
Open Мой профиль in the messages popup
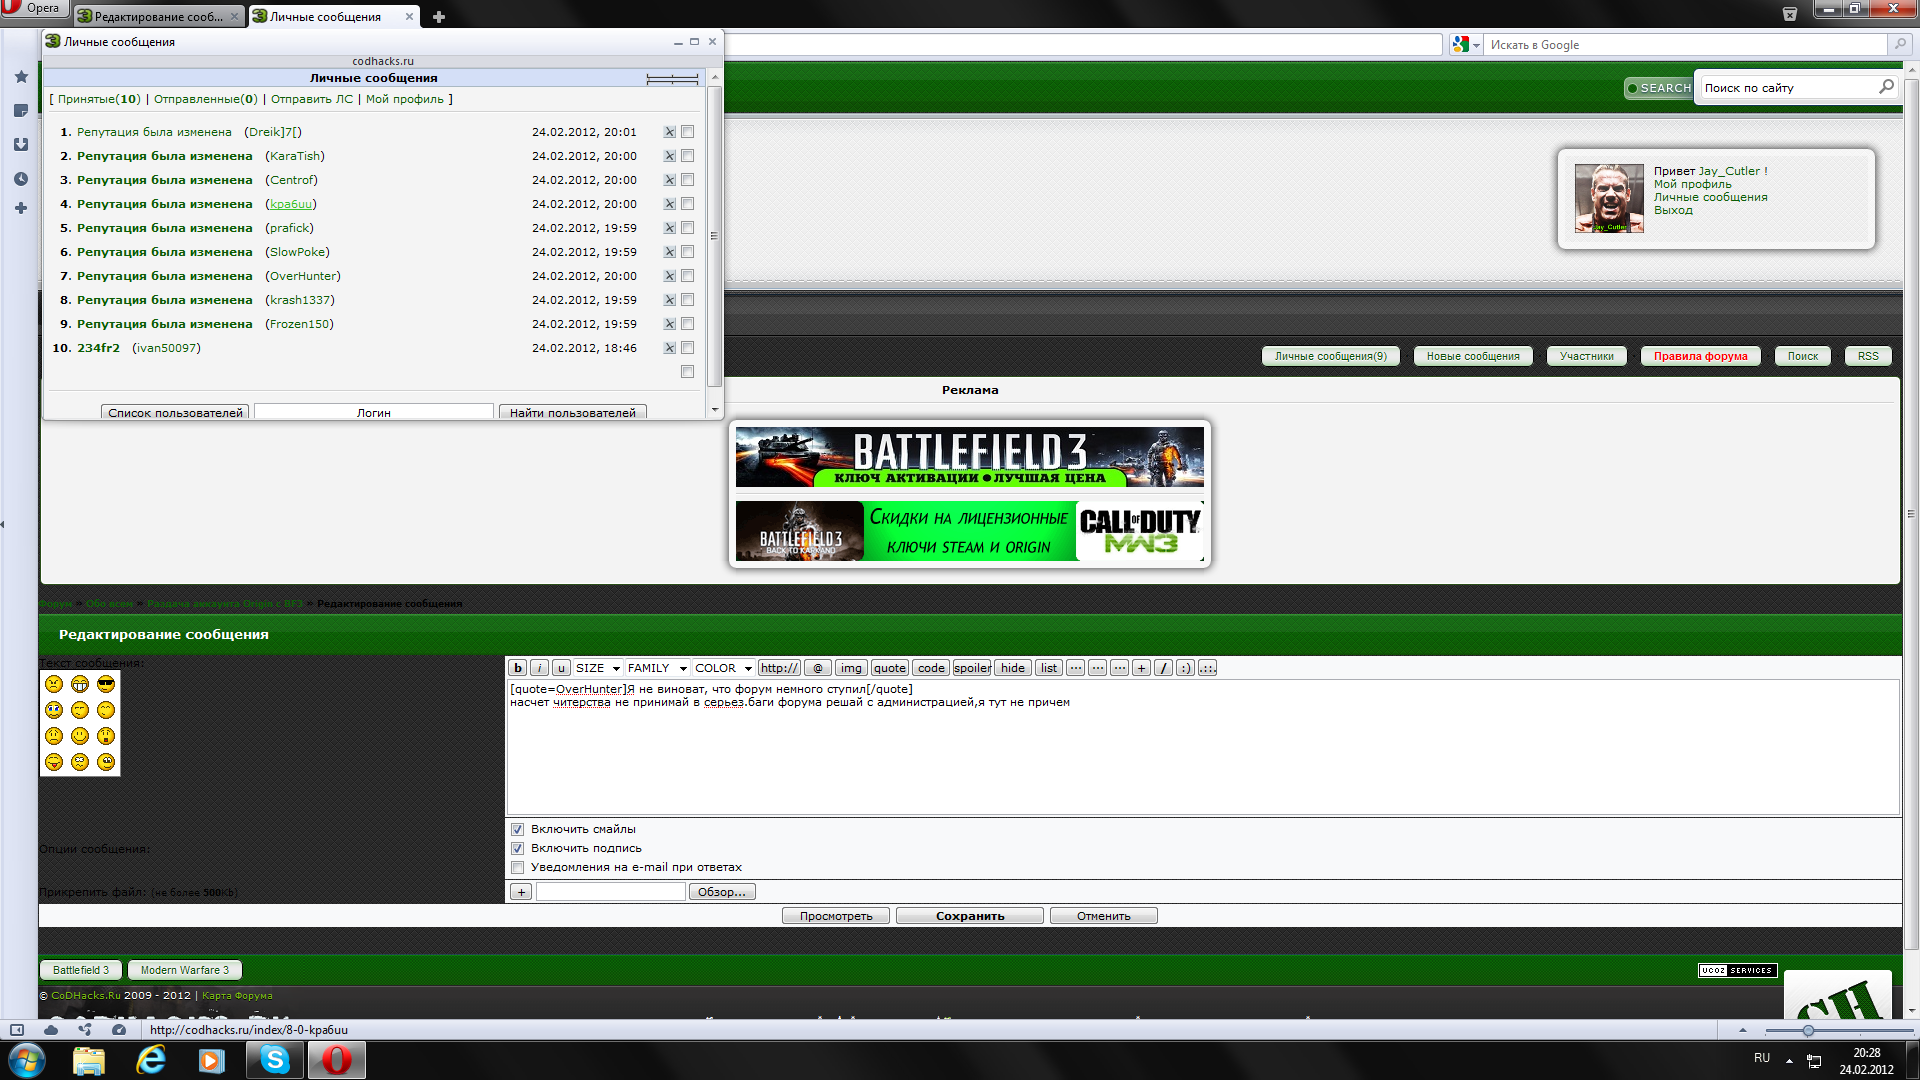(405, 99)
